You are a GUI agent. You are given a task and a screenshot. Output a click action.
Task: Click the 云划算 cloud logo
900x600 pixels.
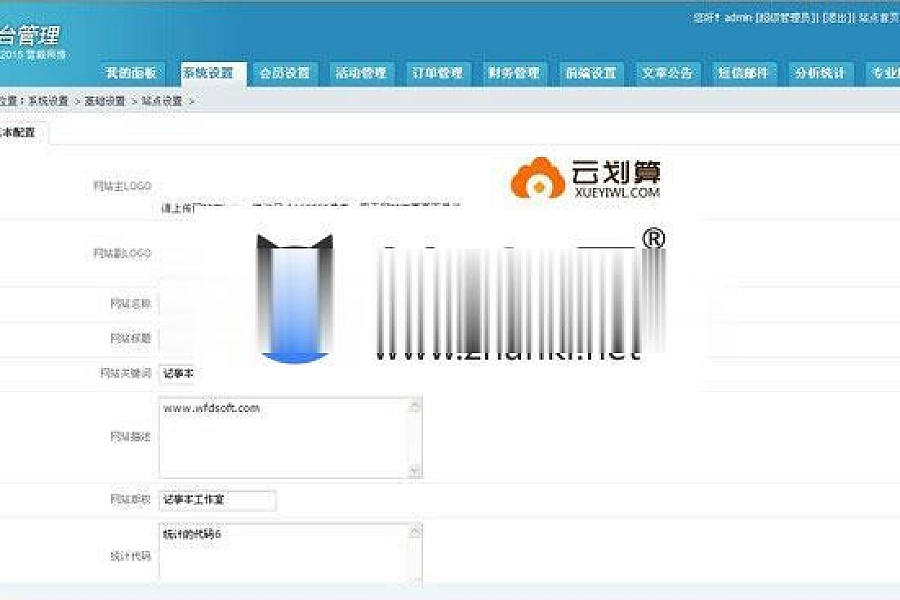point(538,178)
